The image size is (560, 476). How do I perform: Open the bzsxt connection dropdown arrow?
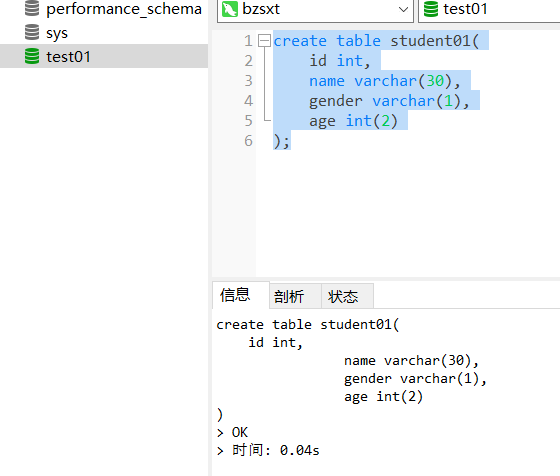point(403,9)
